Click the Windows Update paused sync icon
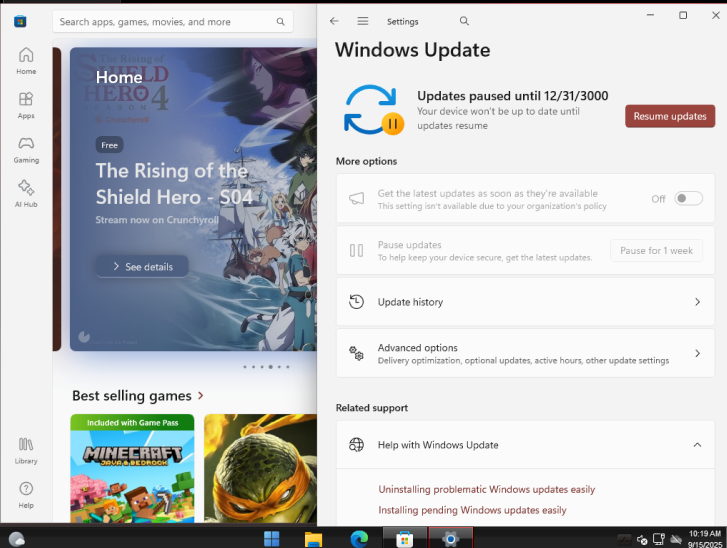727x548 pixels. tap(374, 110)
